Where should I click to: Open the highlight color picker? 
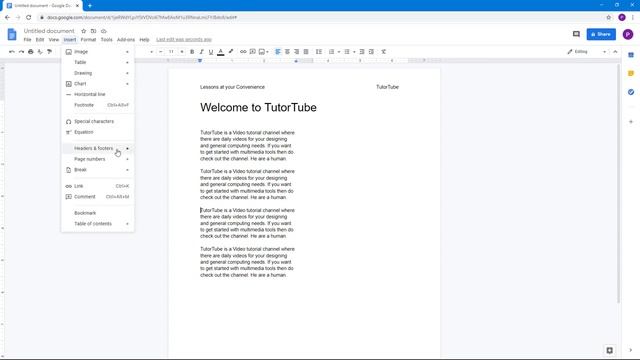[231, 52]
